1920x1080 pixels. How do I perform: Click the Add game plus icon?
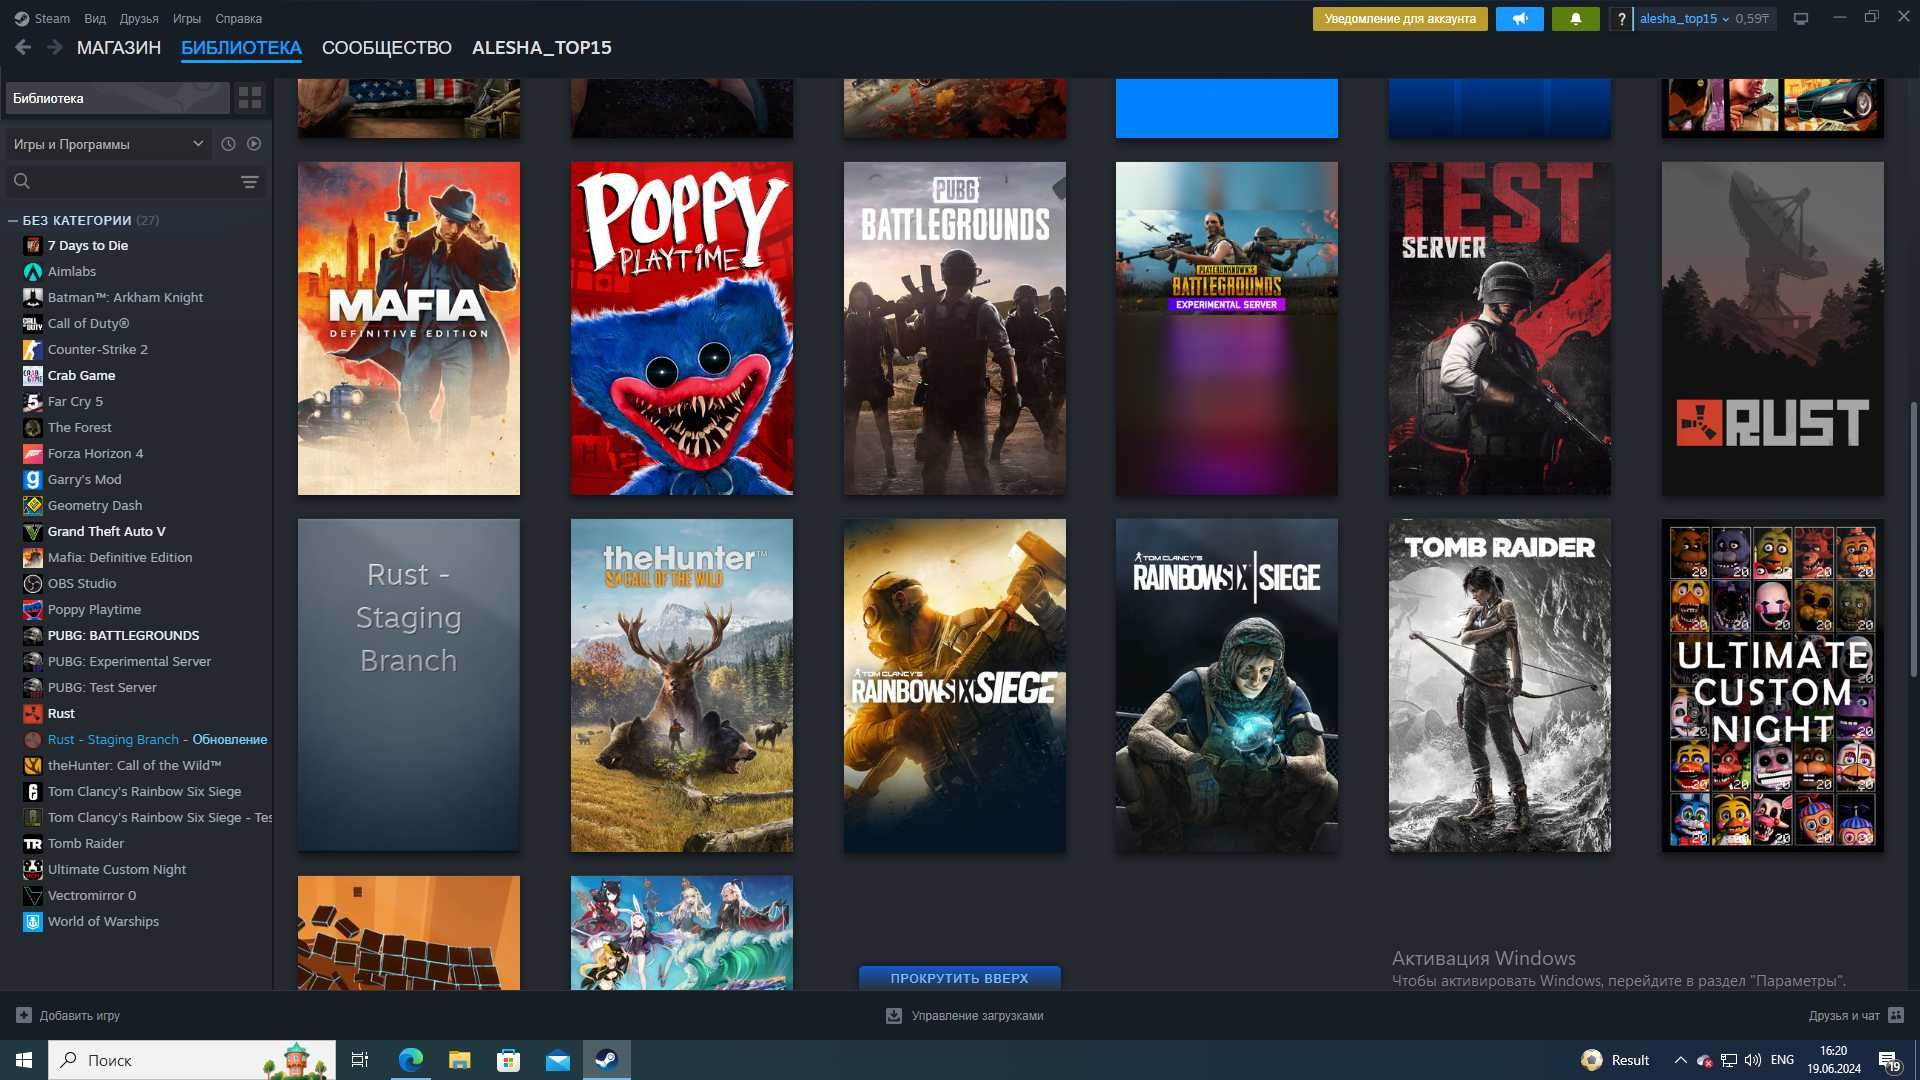tap(24, 1015)
